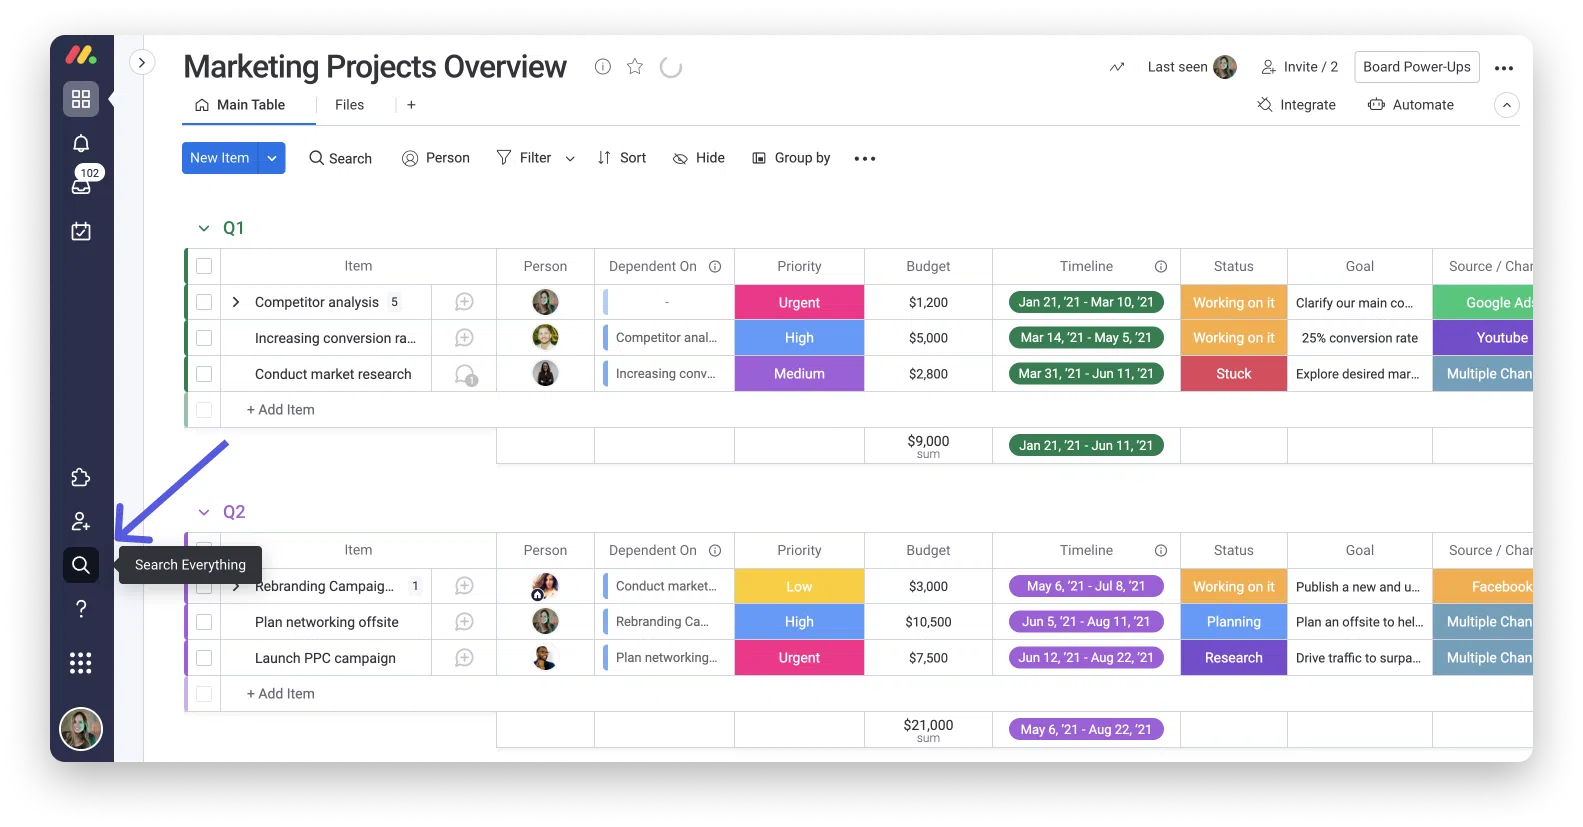The image size is (1583, 827).
Task: Click the Board Power-Ups button
Action: point(1416,67)
